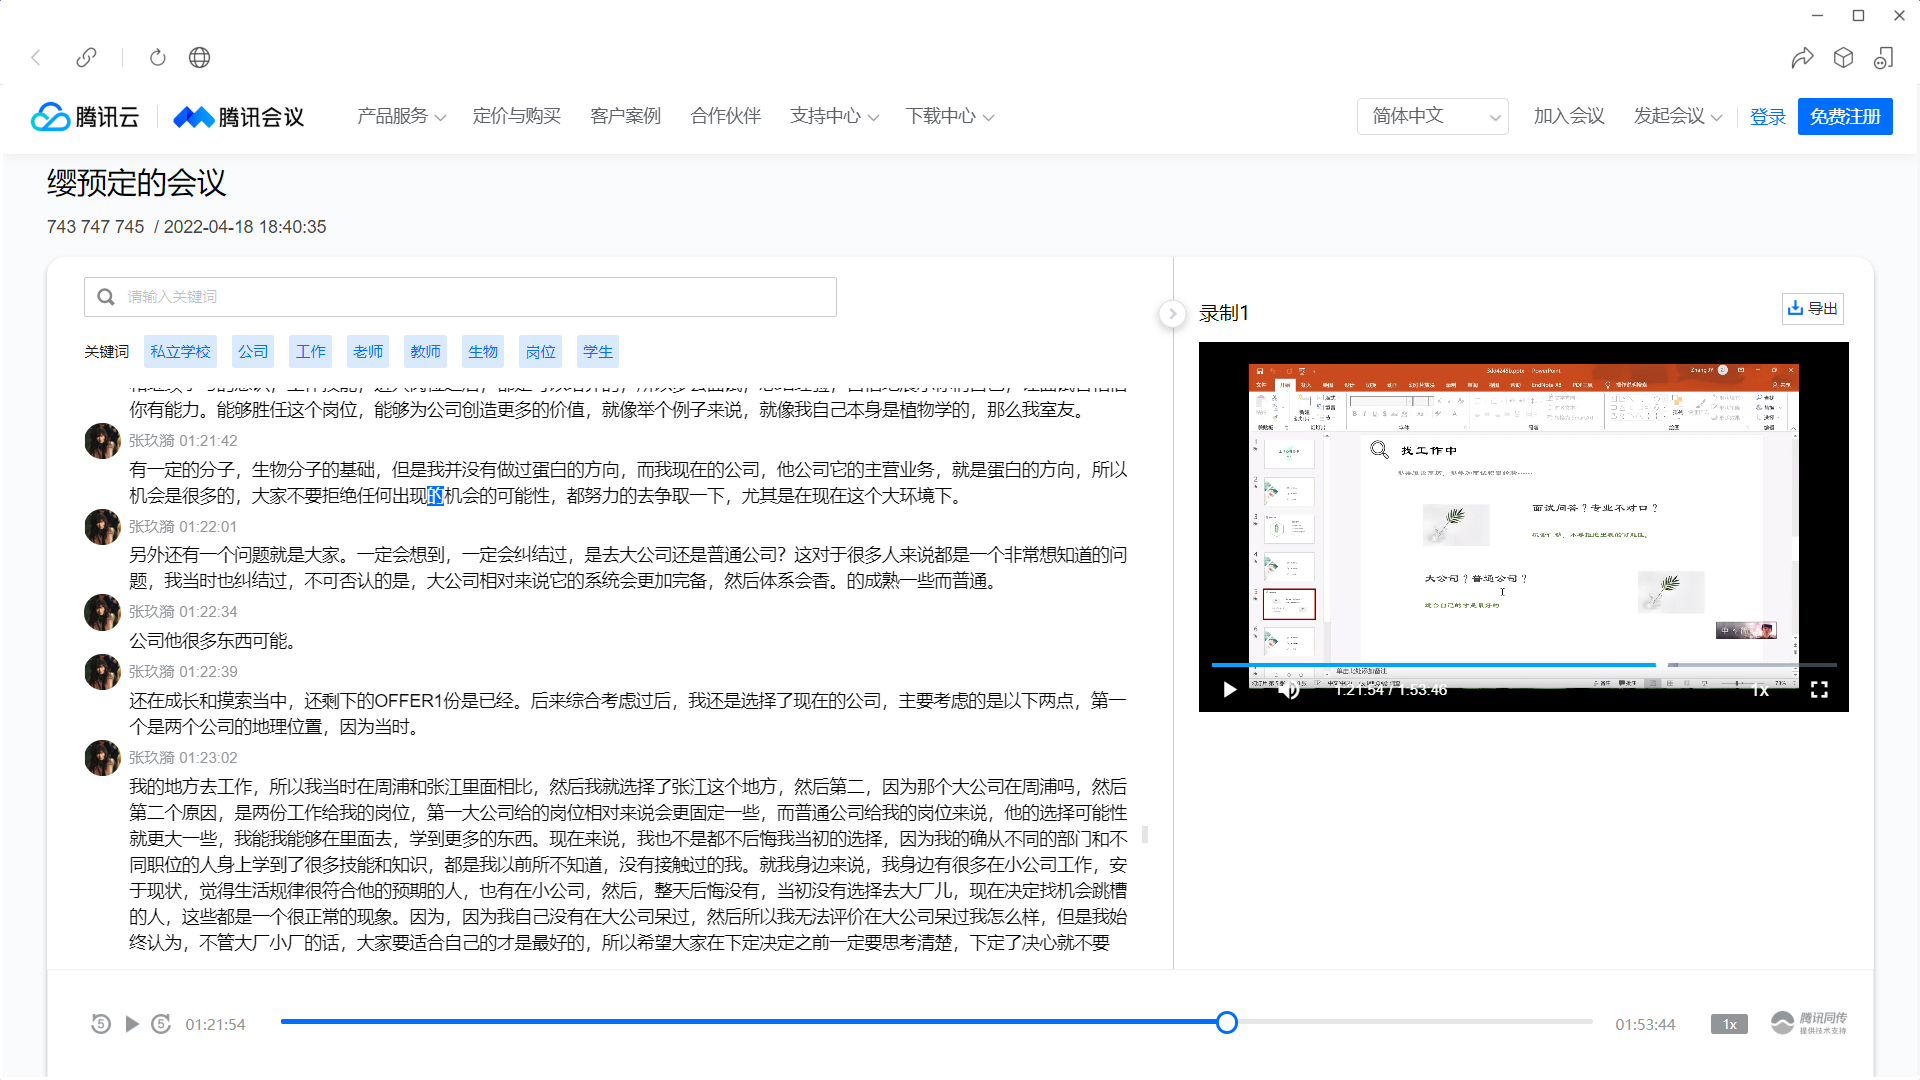Open the 简体中文 language dropdown
Screen dimensions: 1920x1080
(x=1432, y=116)
